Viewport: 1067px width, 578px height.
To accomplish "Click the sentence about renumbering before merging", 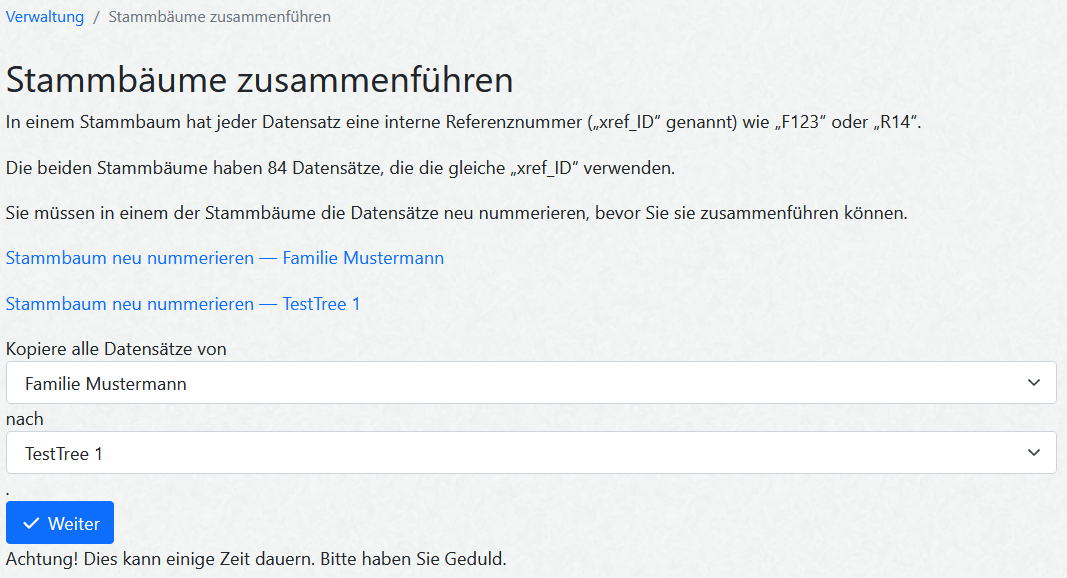I will pyautogui.click(x=456, y=213).
